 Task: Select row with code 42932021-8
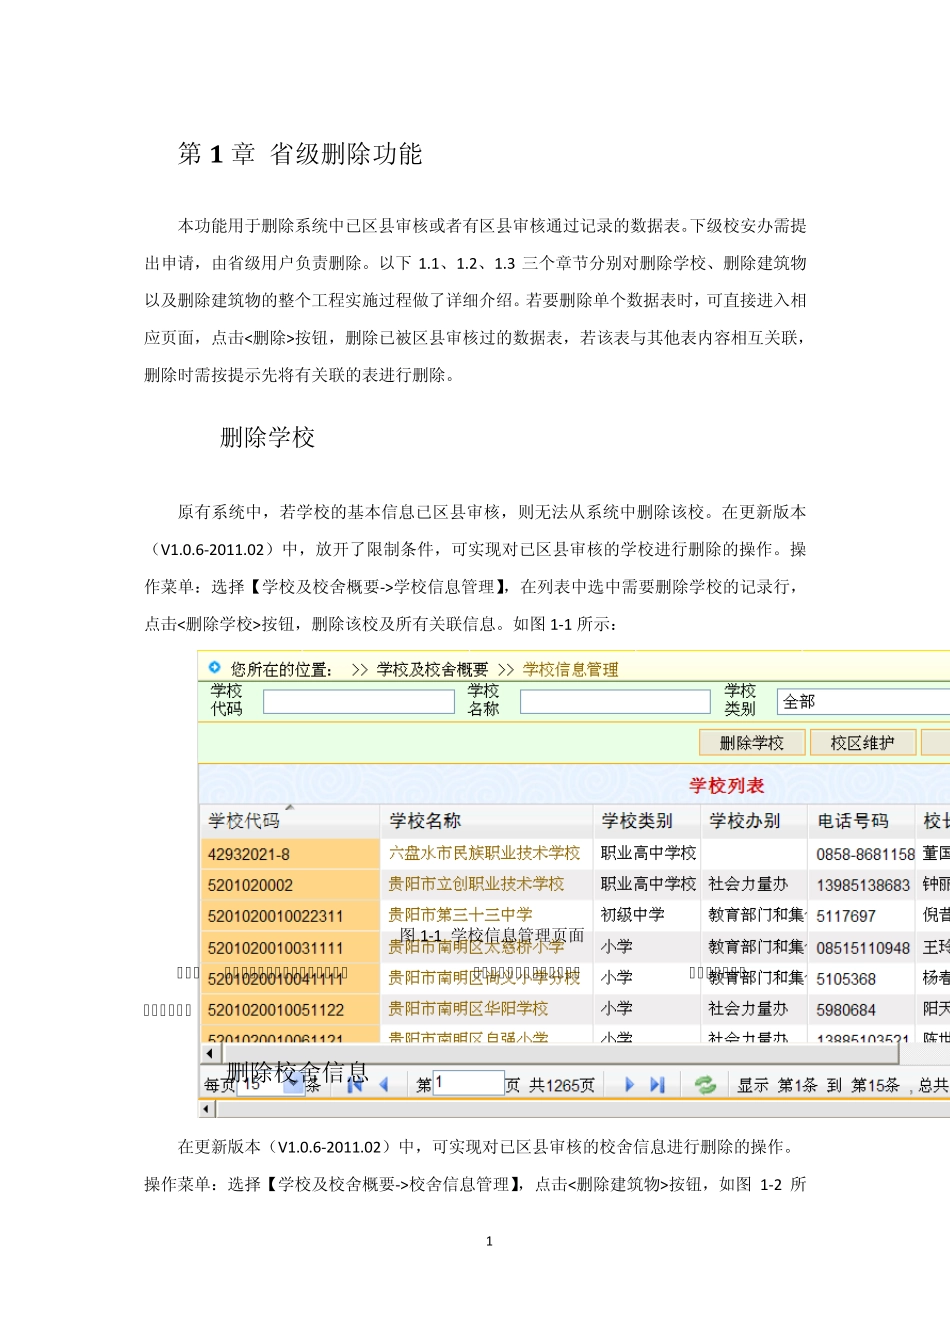(290, 854)
